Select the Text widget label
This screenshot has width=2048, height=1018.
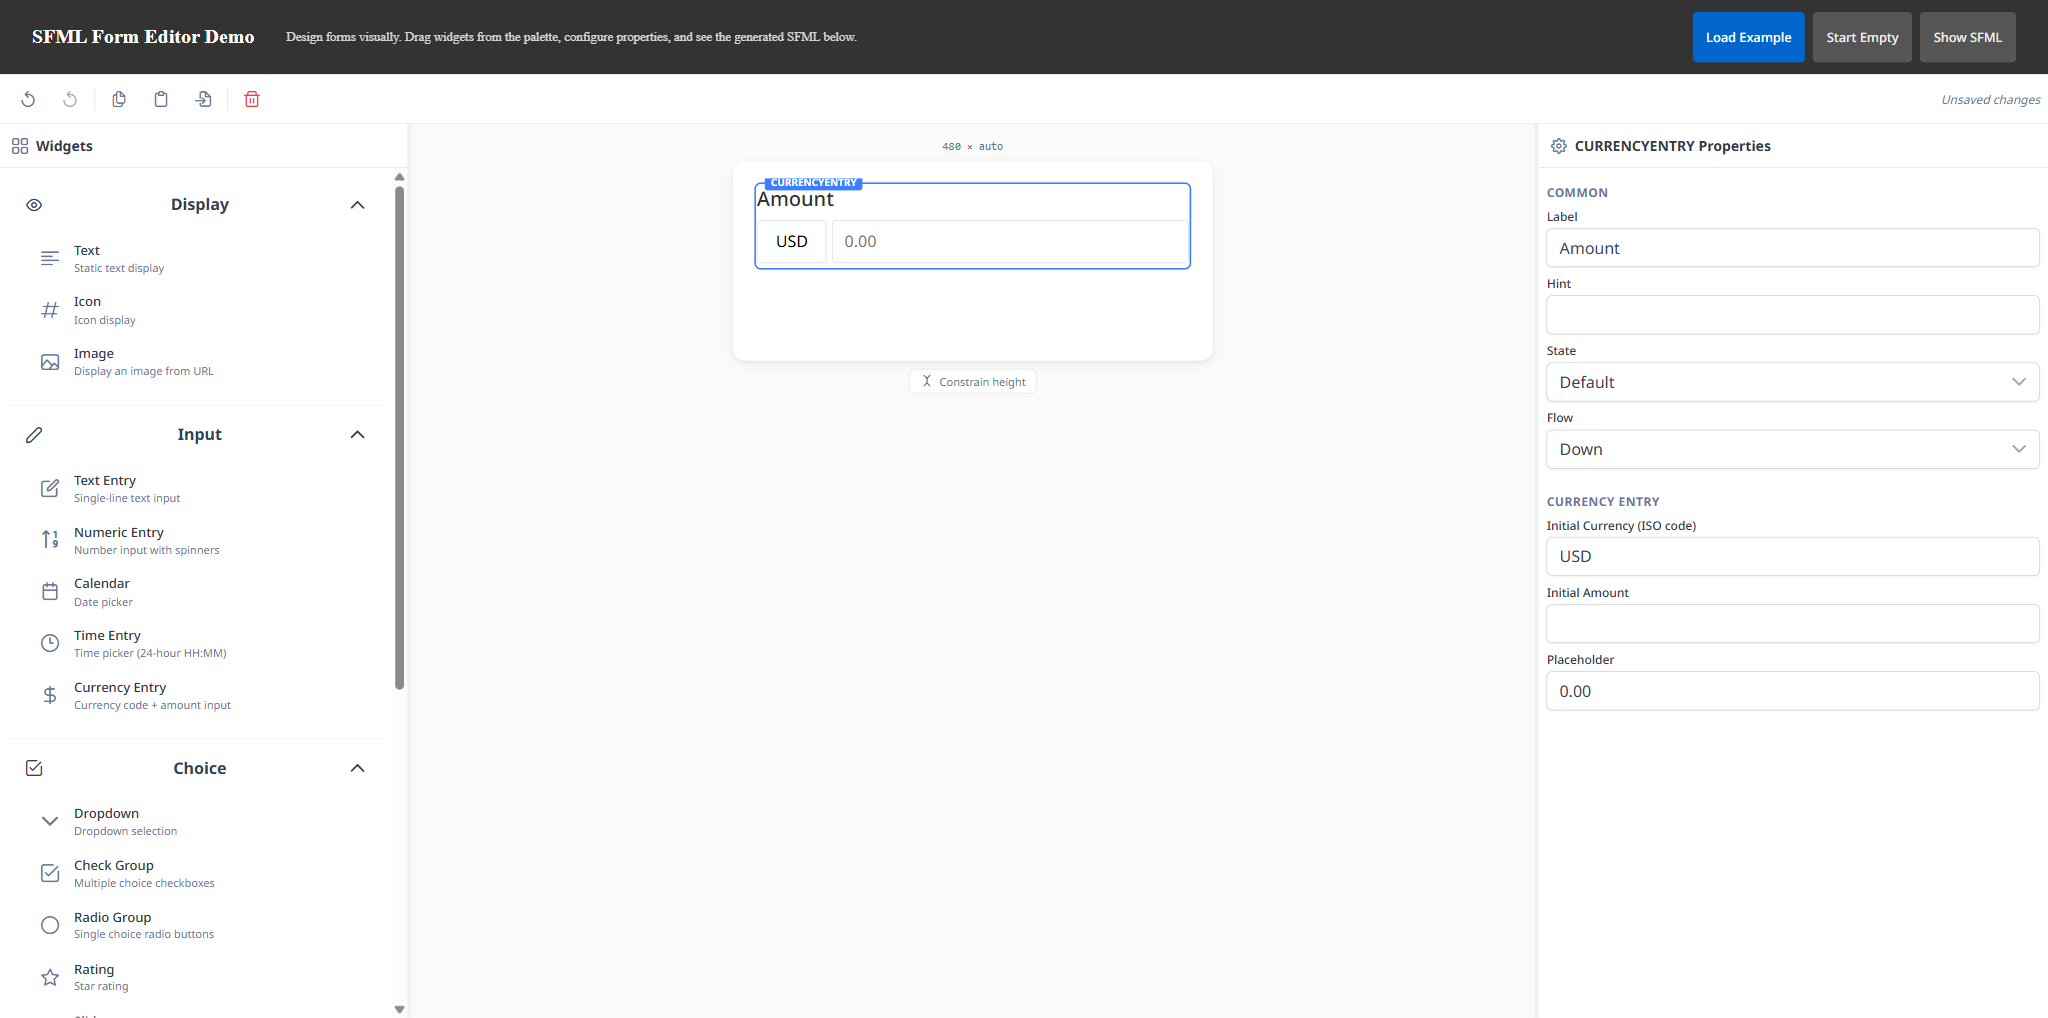[x=87, y=250]
